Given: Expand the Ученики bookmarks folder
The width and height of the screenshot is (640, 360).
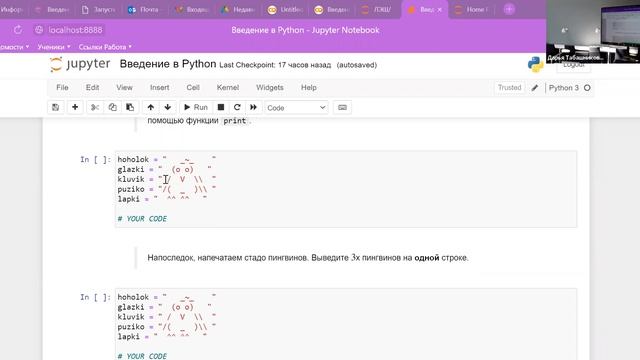Looking at the screenshot, I should 54,47.
